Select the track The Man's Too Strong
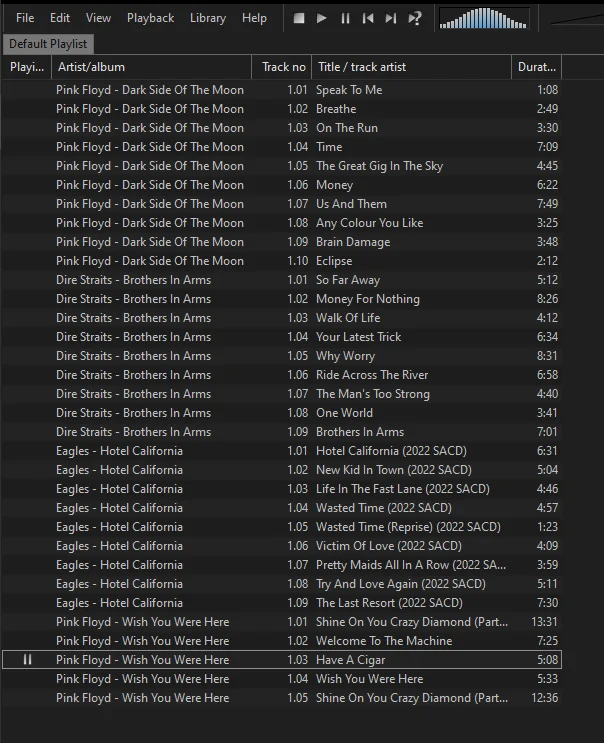 click(282, 394)
